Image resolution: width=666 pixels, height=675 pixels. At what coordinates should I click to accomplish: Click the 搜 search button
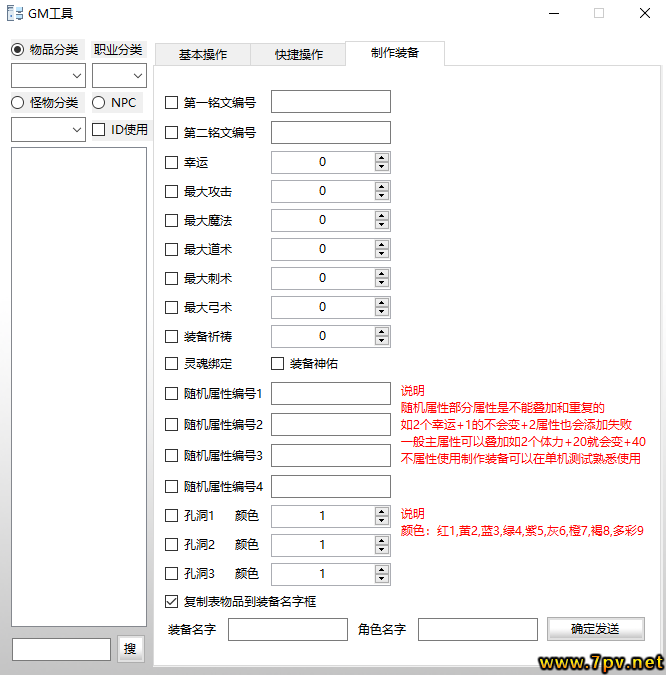130,649
